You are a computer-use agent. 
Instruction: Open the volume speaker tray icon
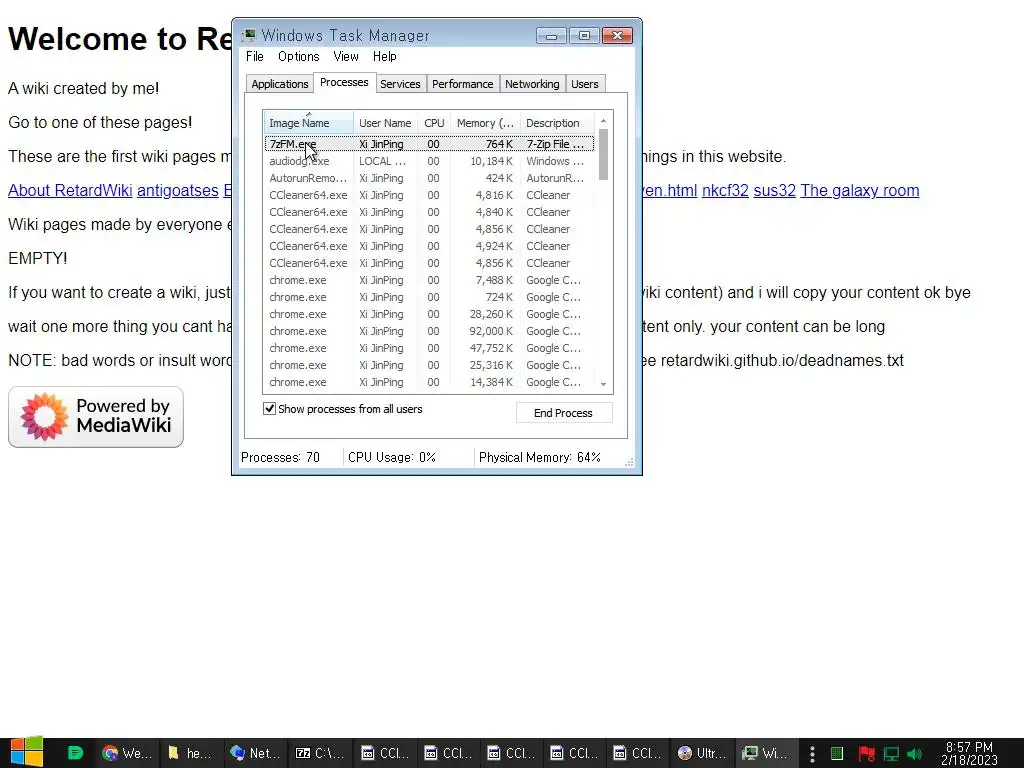click(x=914, y=754)
